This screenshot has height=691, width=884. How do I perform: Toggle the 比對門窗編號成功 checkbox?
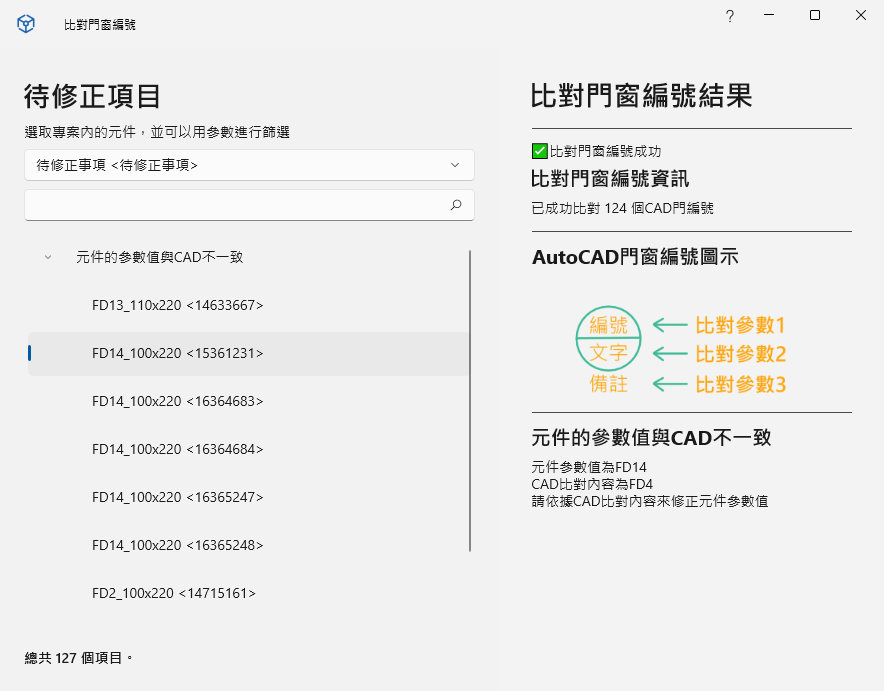tap(540, 151)
